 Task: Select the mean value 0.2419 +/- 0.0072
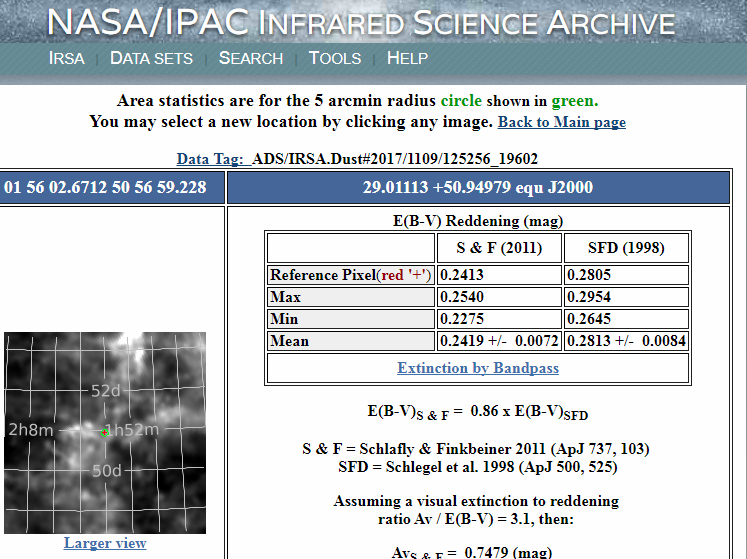(499, 341)
